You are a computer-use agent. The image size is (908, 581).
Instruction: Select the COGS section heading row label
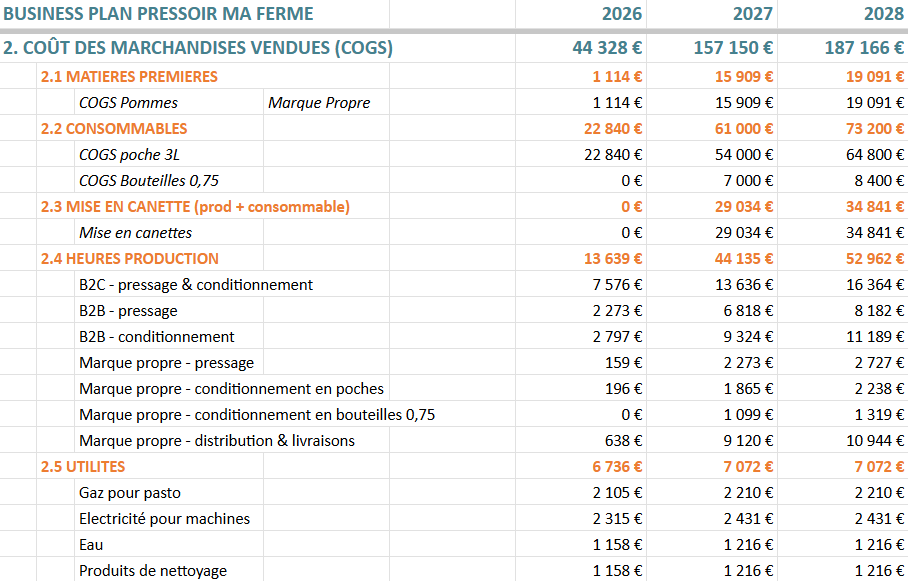coord(198,48)
